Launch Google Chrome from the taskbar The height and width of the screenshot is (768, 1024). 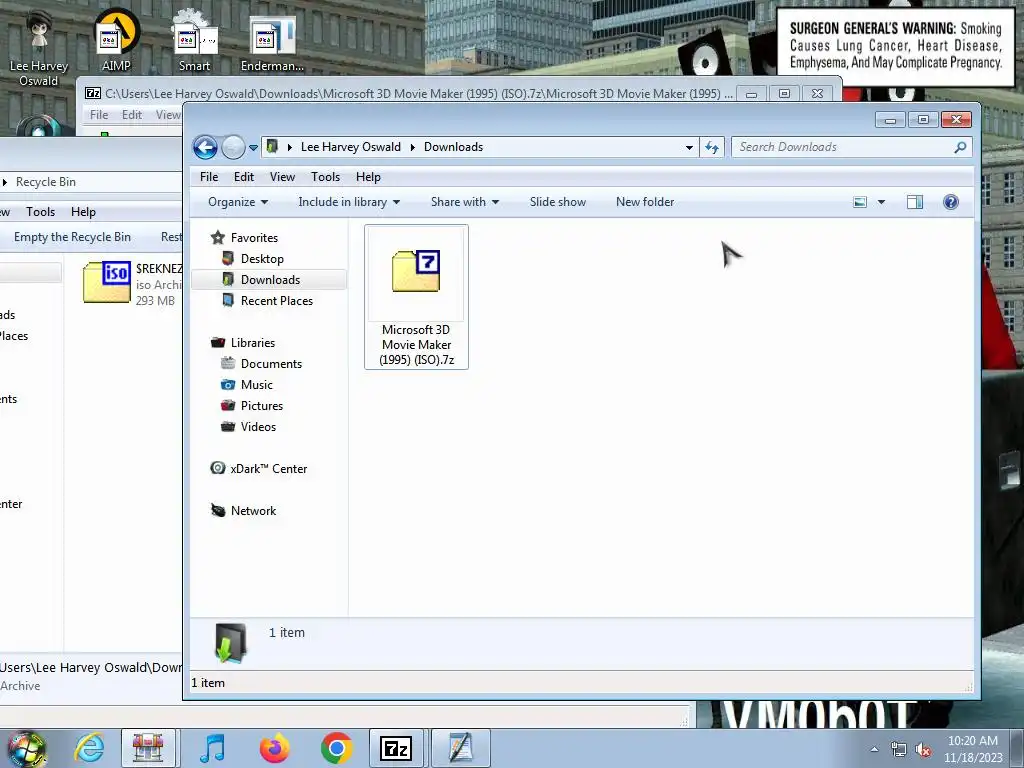336,748
